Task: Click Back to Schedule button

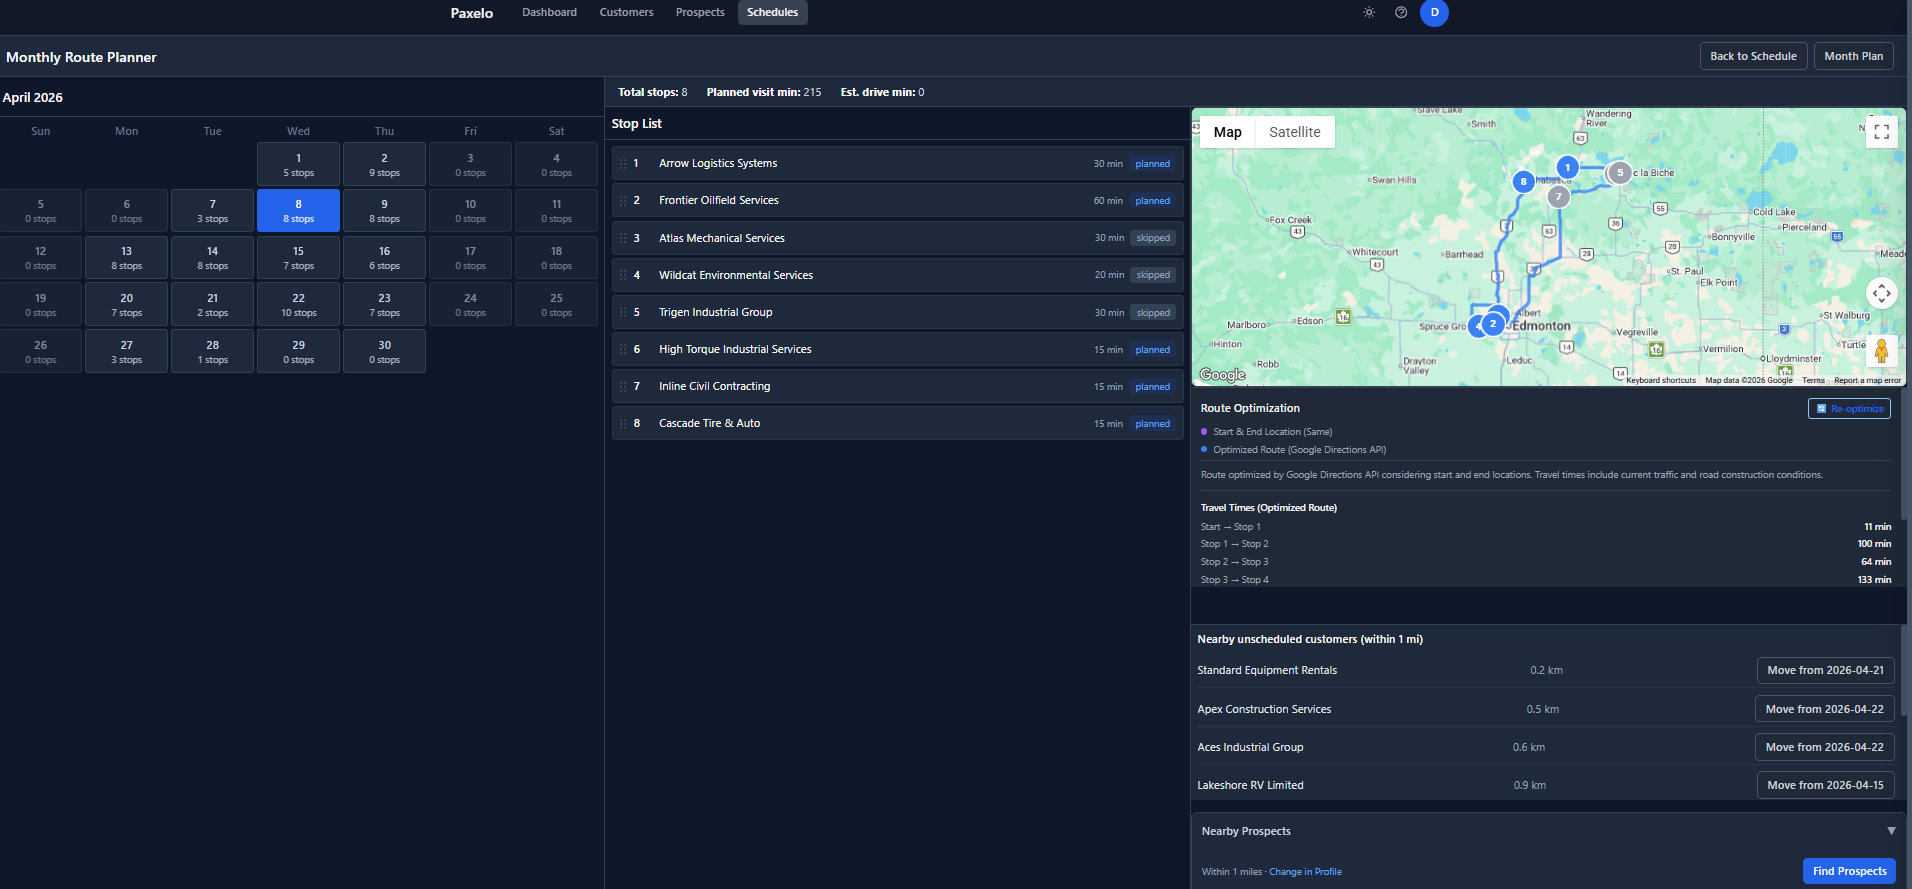Action: pos(1753,56)
